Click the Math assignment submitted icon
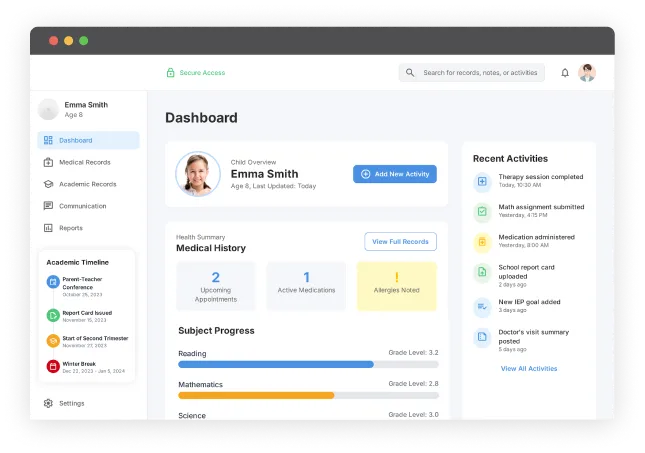The image size is (645, 453). [x=481, y=211]
